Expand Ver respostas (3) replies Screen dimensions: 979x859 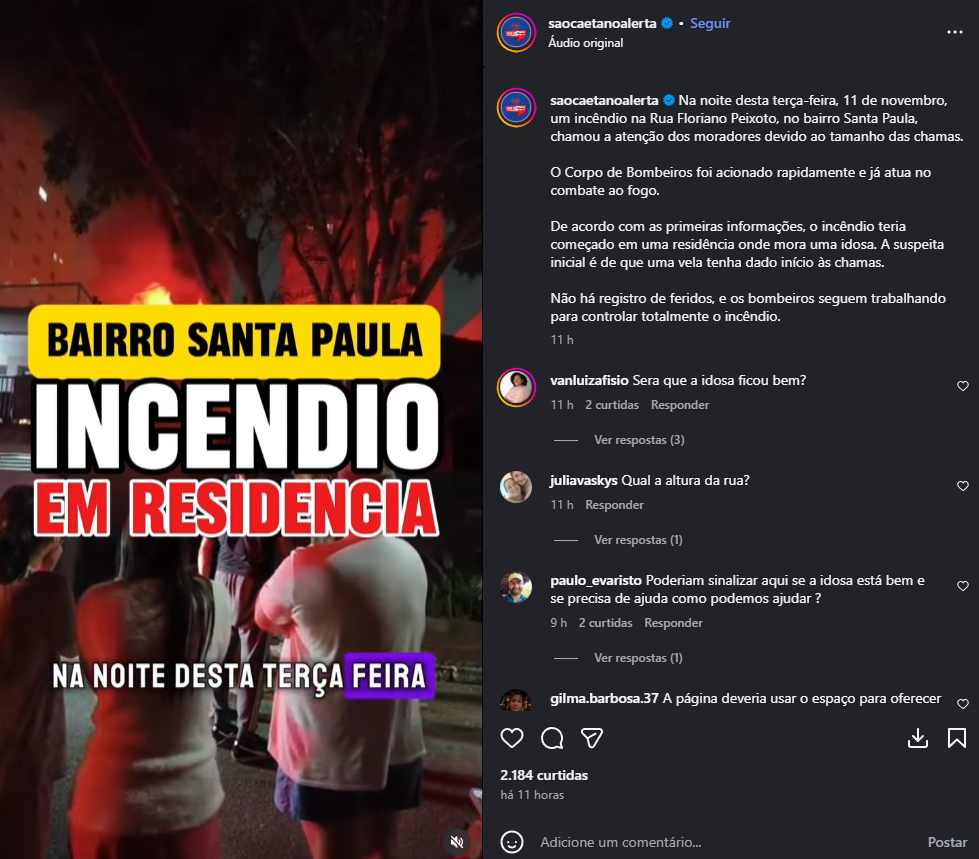click(x=639, y=440)
